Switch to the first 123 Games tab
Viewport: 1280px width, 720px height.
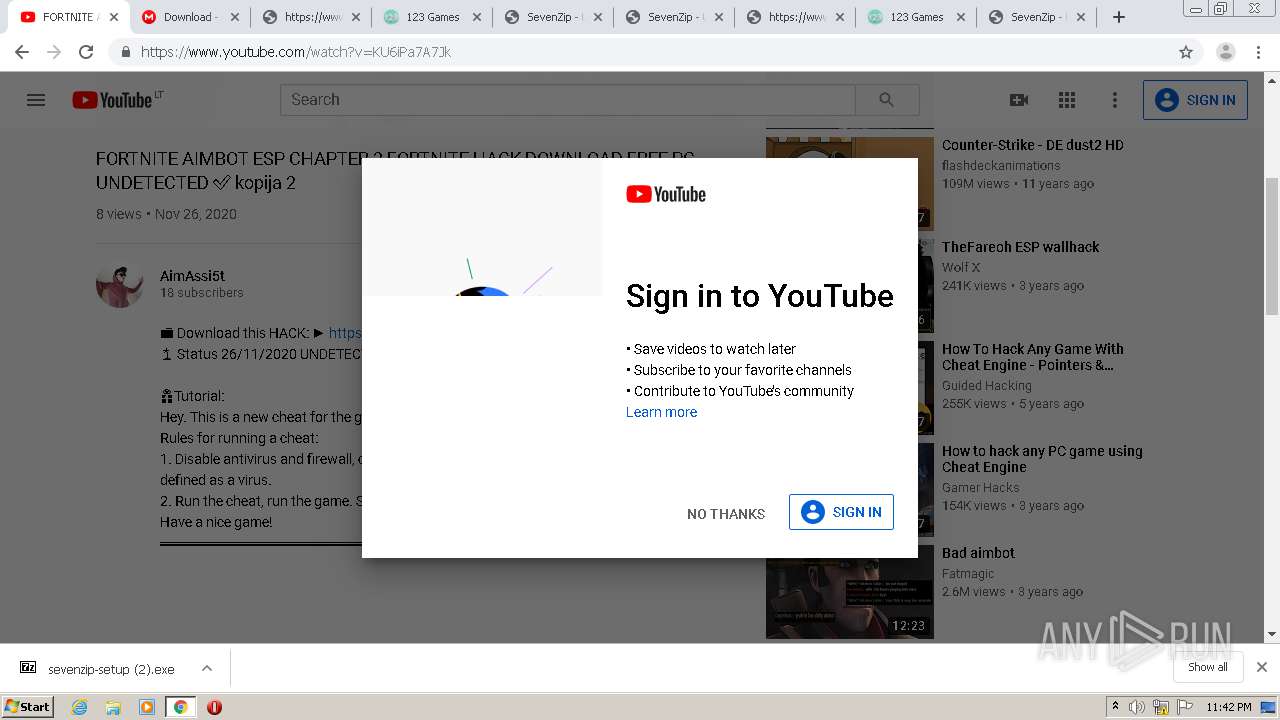point(432,17)
